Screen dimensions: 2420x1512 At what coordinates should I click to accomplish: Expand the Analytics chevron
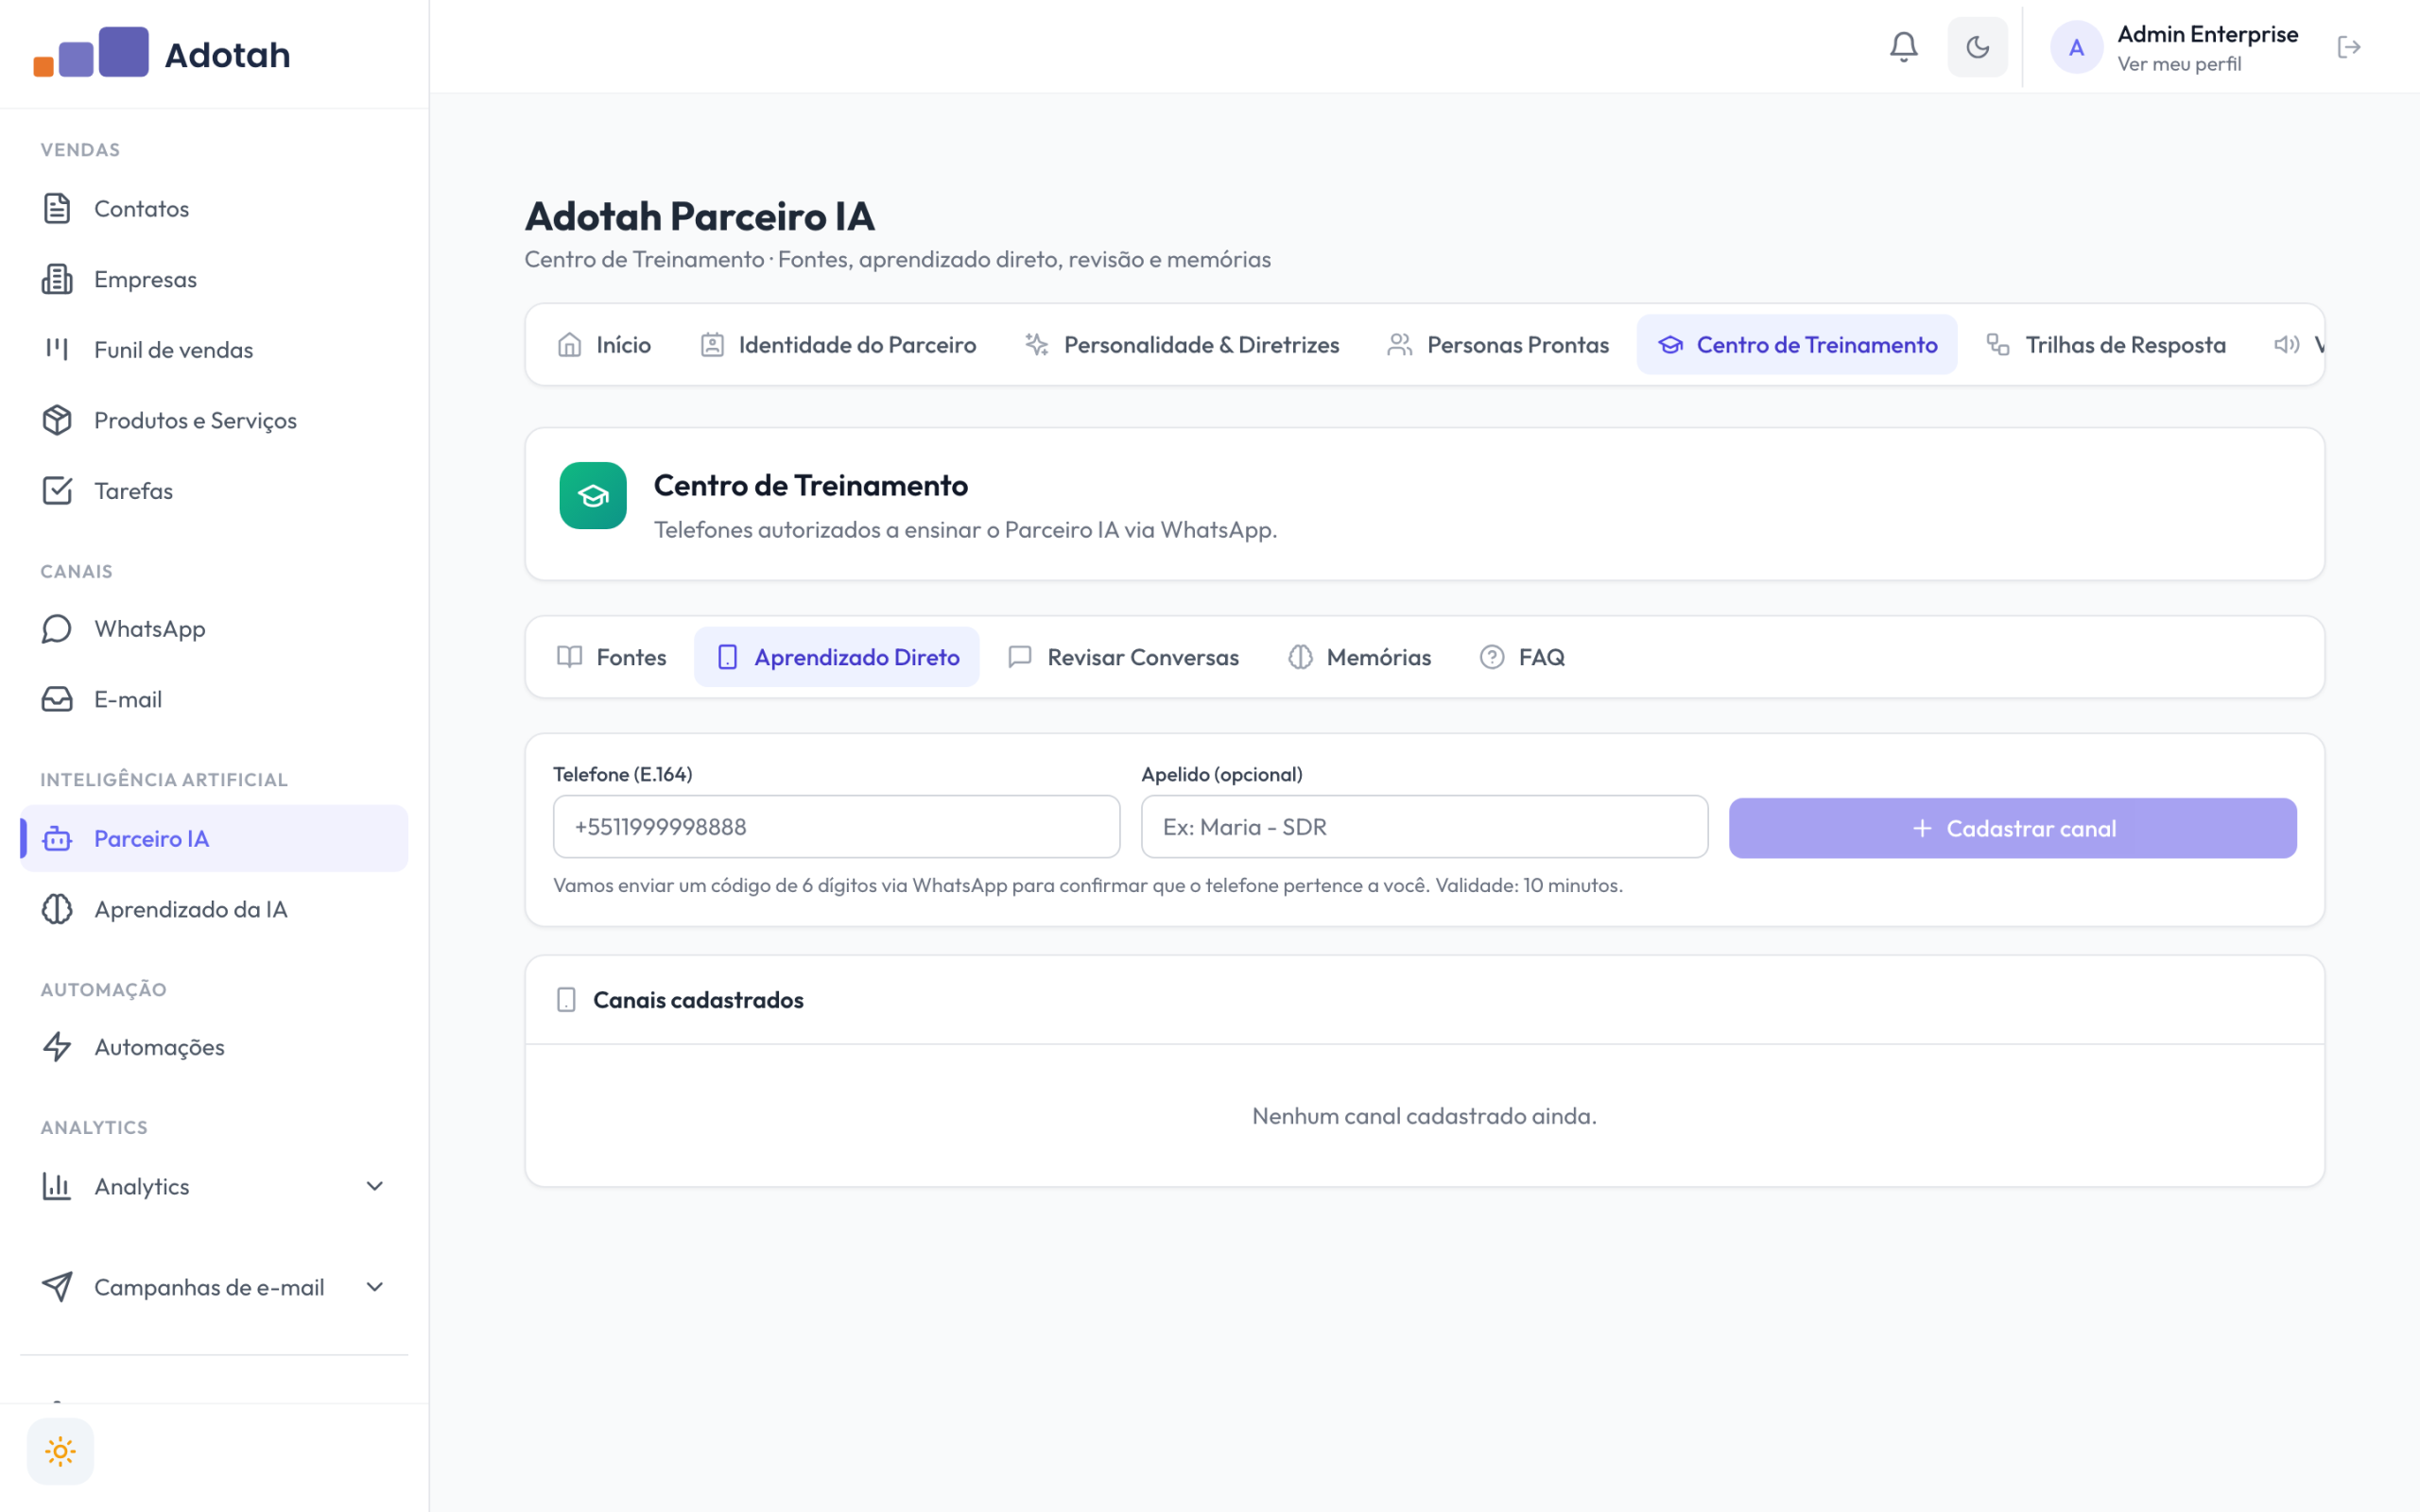point(375,1186)
